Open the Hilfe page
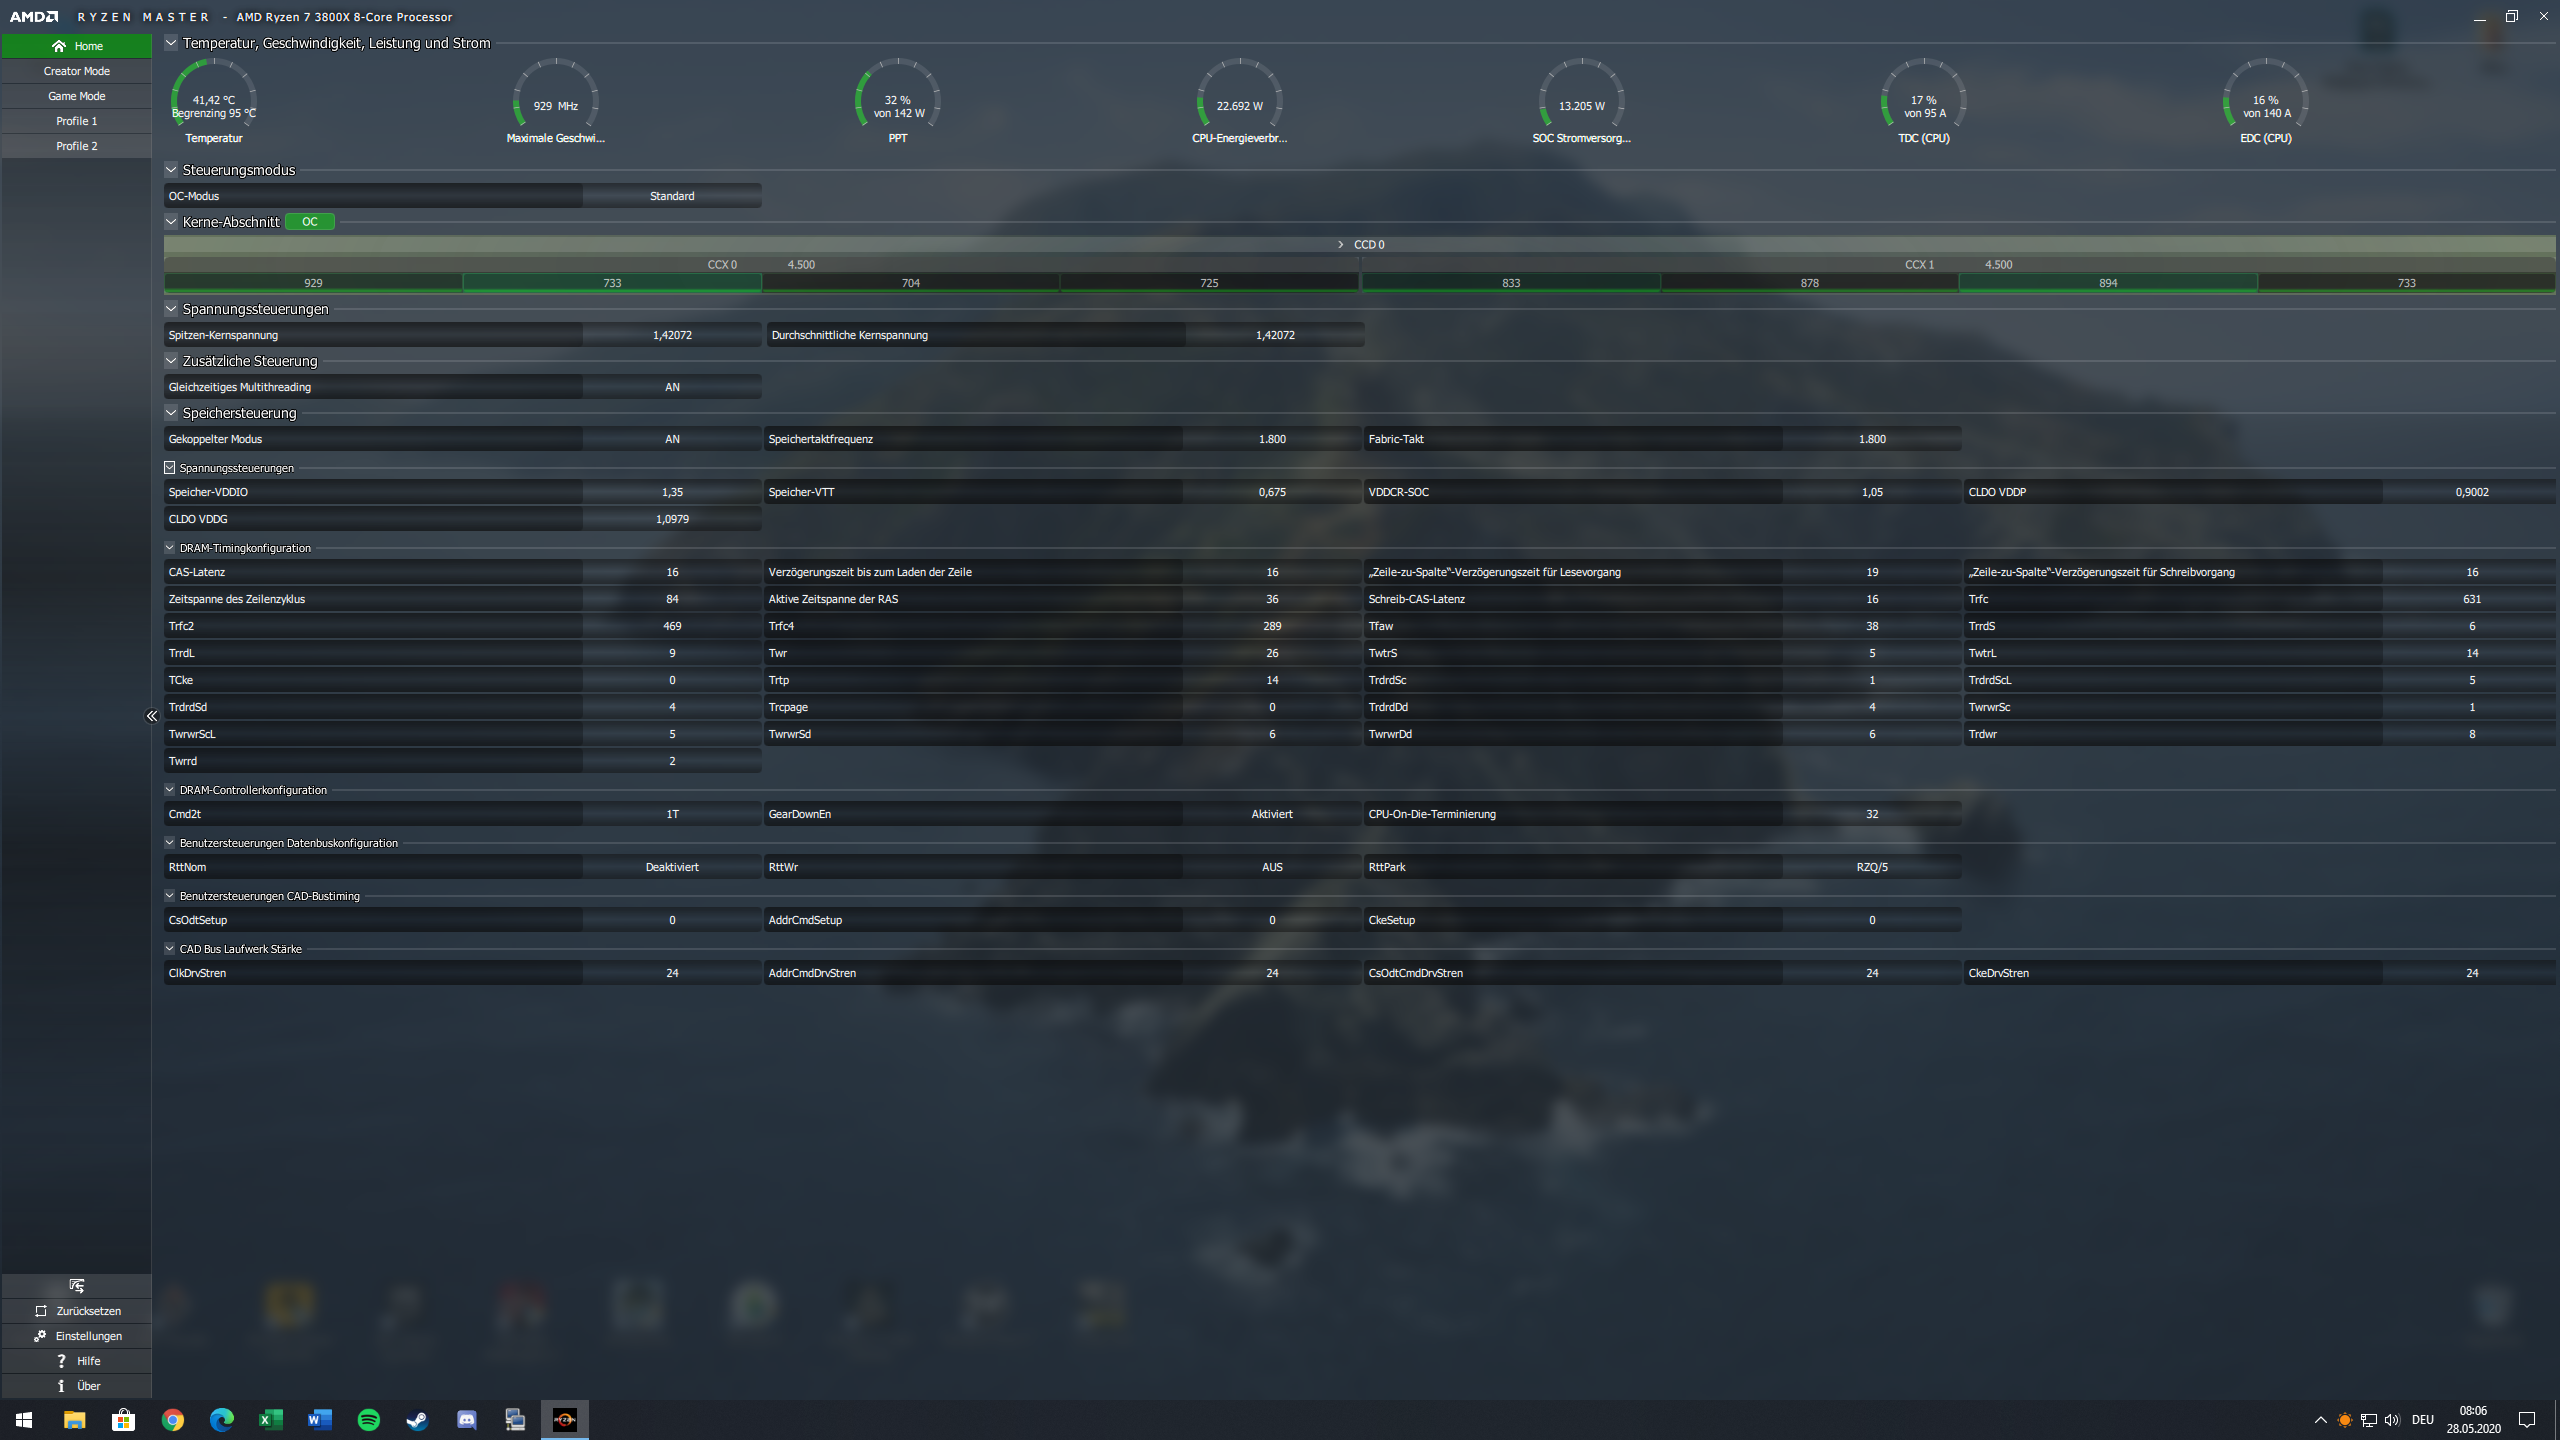This screenshot has width=2560, height=1440. click(x=77, y=1361)
